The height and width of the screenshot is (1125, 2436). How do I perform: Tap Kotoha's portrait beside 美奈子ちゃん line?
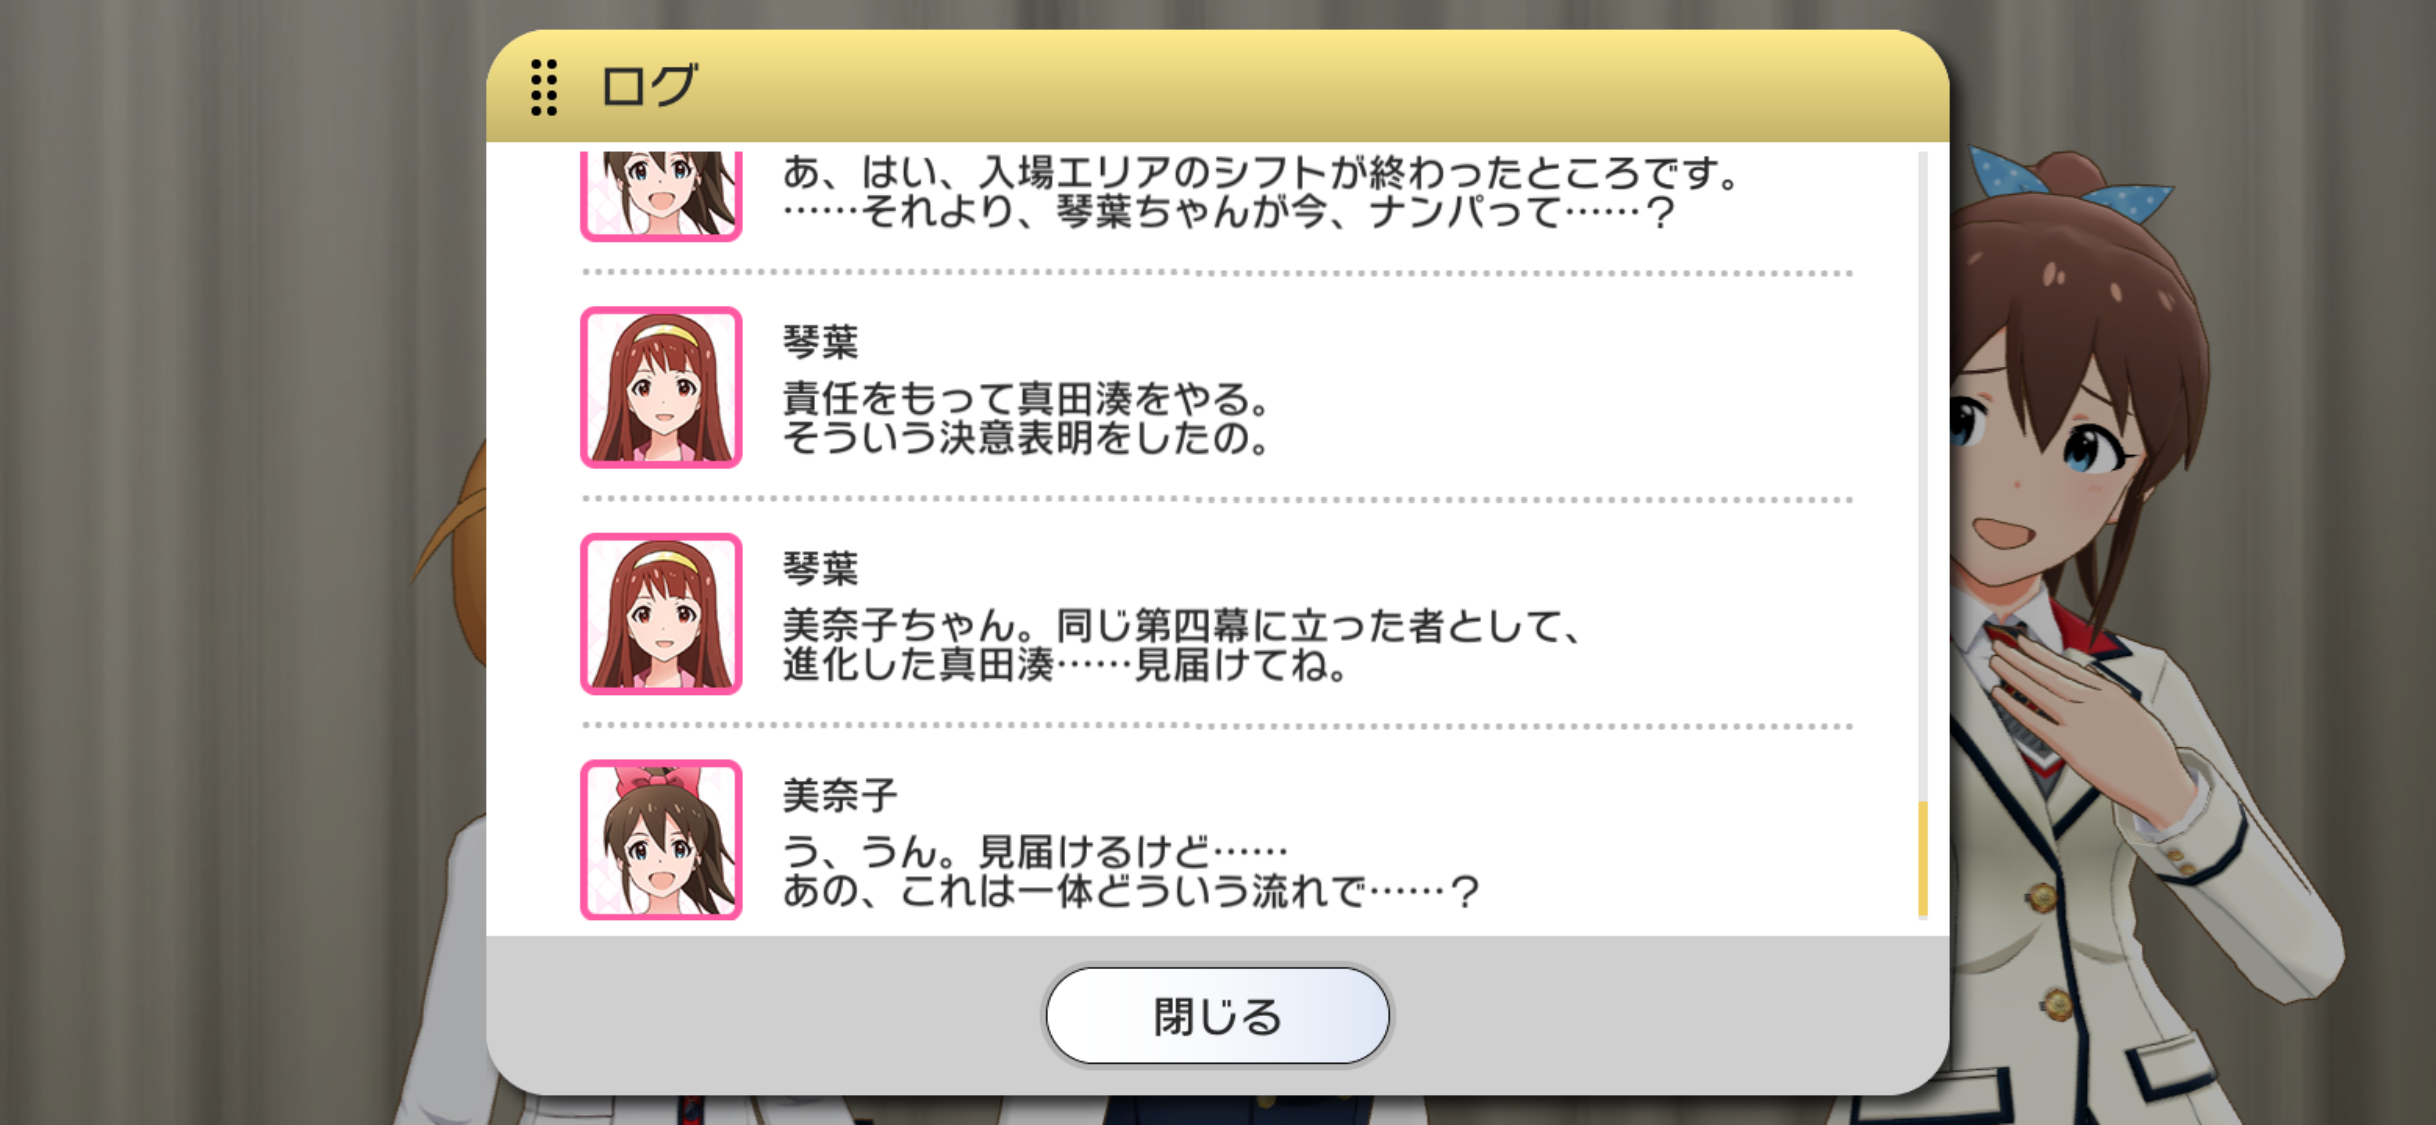click(661, 614)
